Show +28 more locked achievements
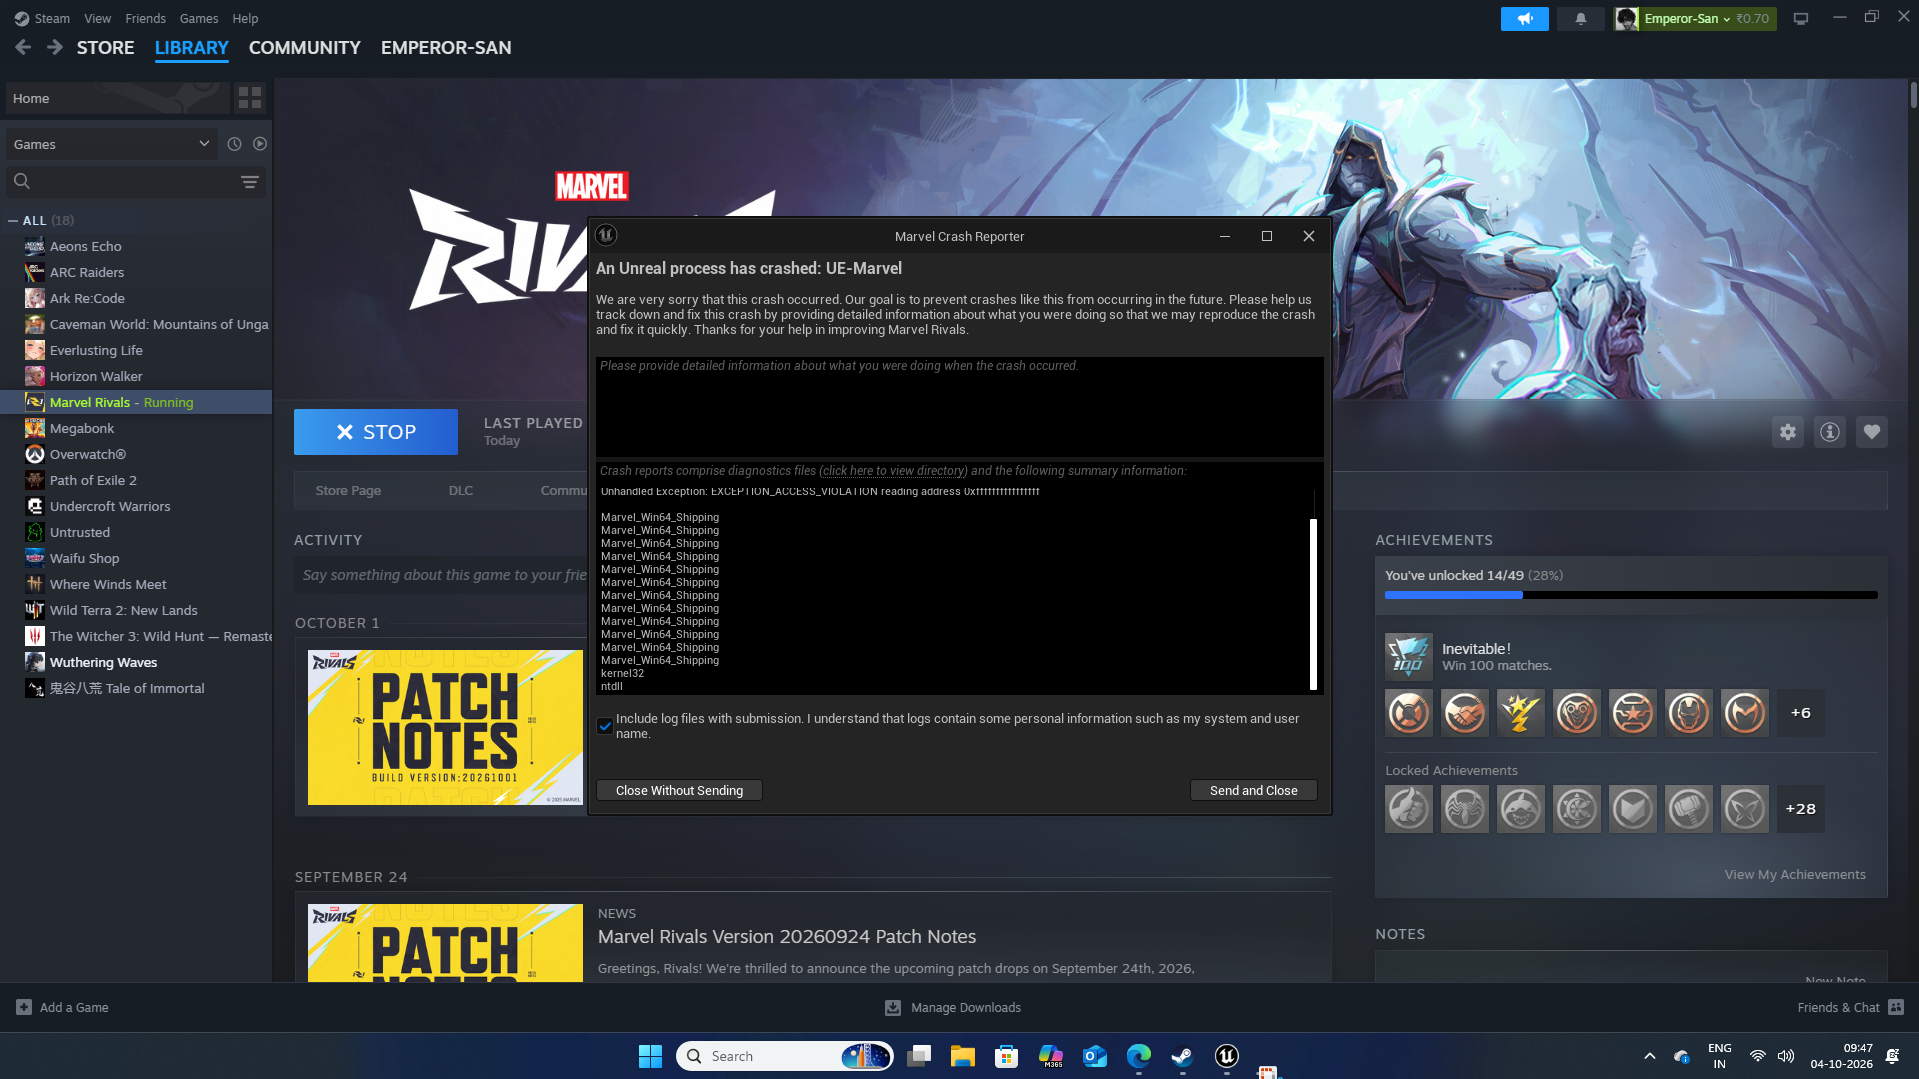Image resolution: width=1919 pixels, height=1079 pixels. [1800, 809]
